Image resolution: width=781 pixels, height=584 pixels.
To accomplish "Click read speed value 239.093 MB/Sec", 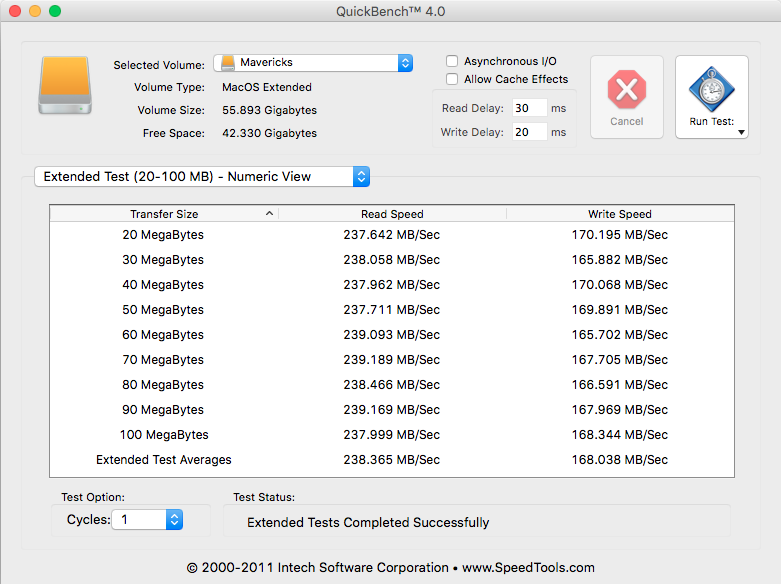I will pos(391,334).
